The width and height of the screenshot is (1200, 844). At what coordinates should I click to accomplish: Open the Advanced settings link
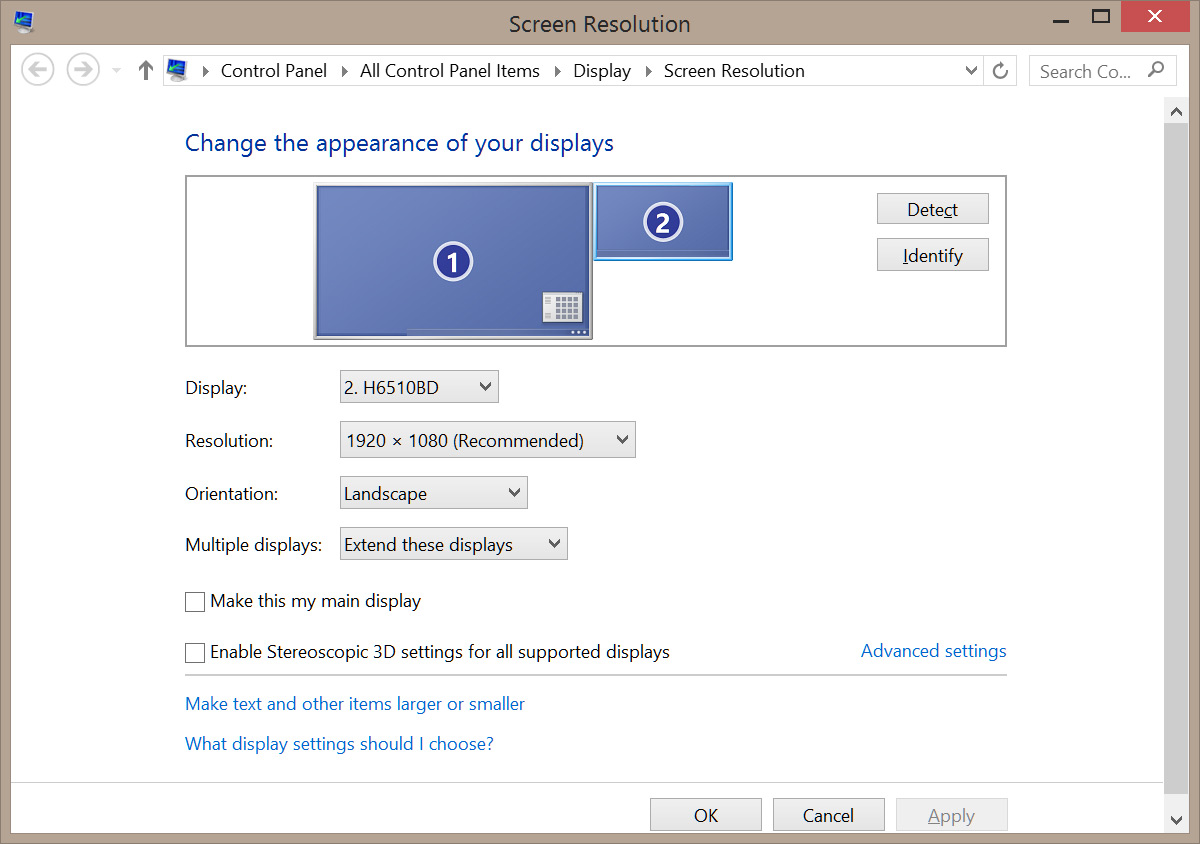click(933, 651)
